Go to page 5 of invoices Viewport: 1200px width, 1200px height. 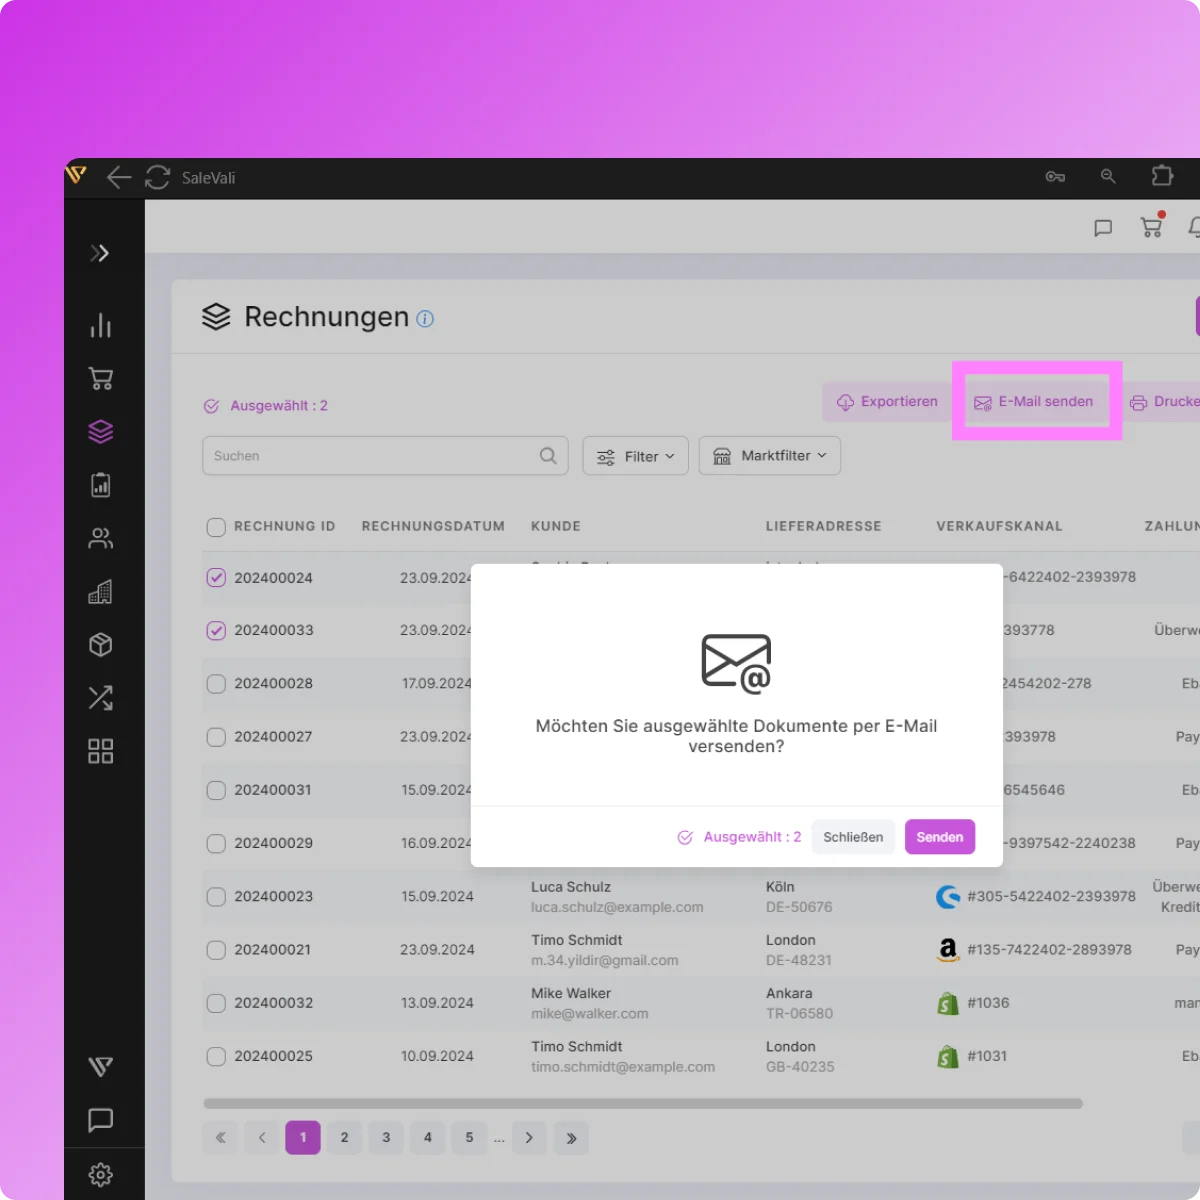point(469,1137)
